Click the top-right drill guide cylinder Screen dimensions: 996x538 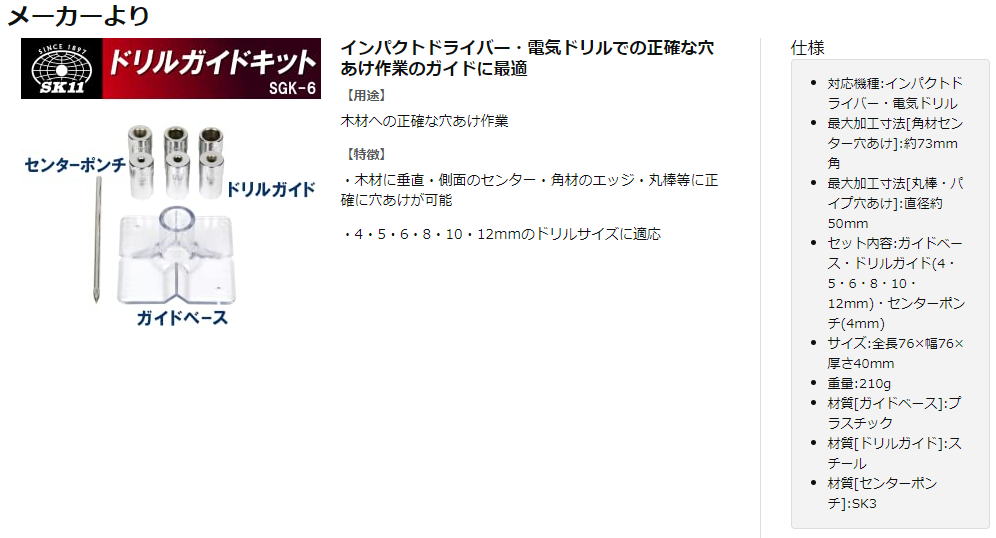210,141
